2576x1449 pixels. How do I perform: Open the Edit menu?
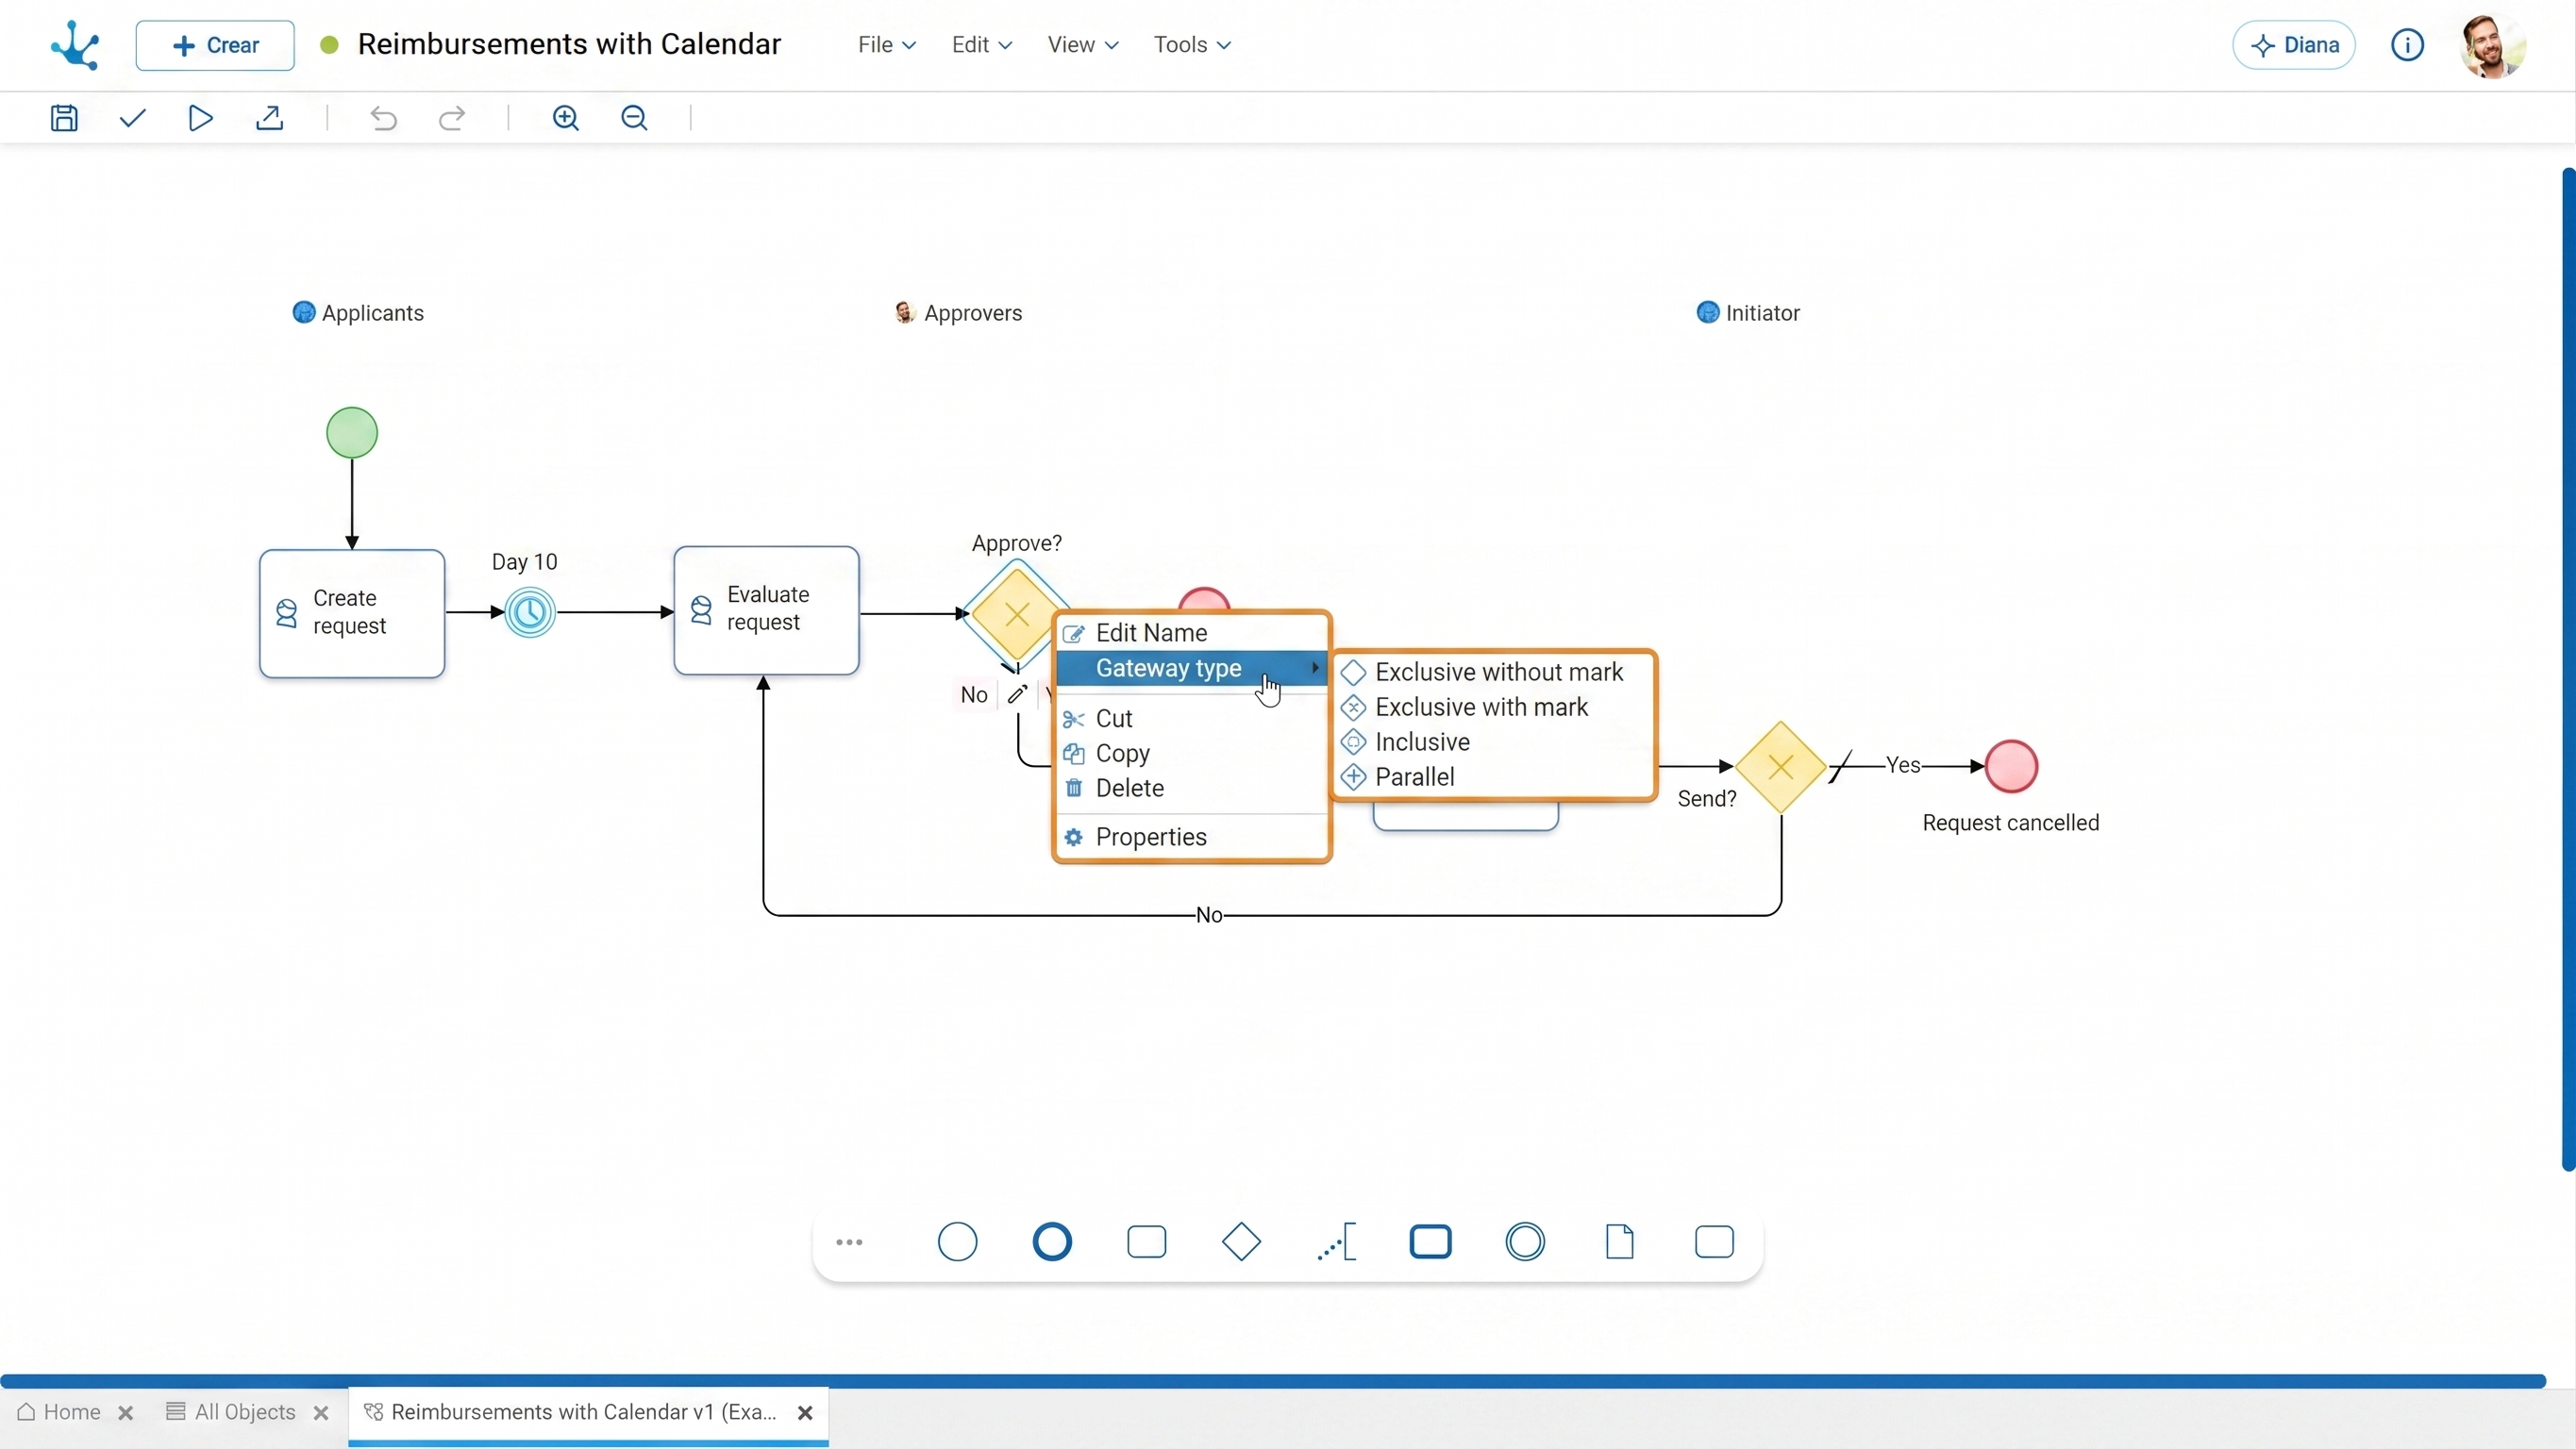click(x=982, y=45)
